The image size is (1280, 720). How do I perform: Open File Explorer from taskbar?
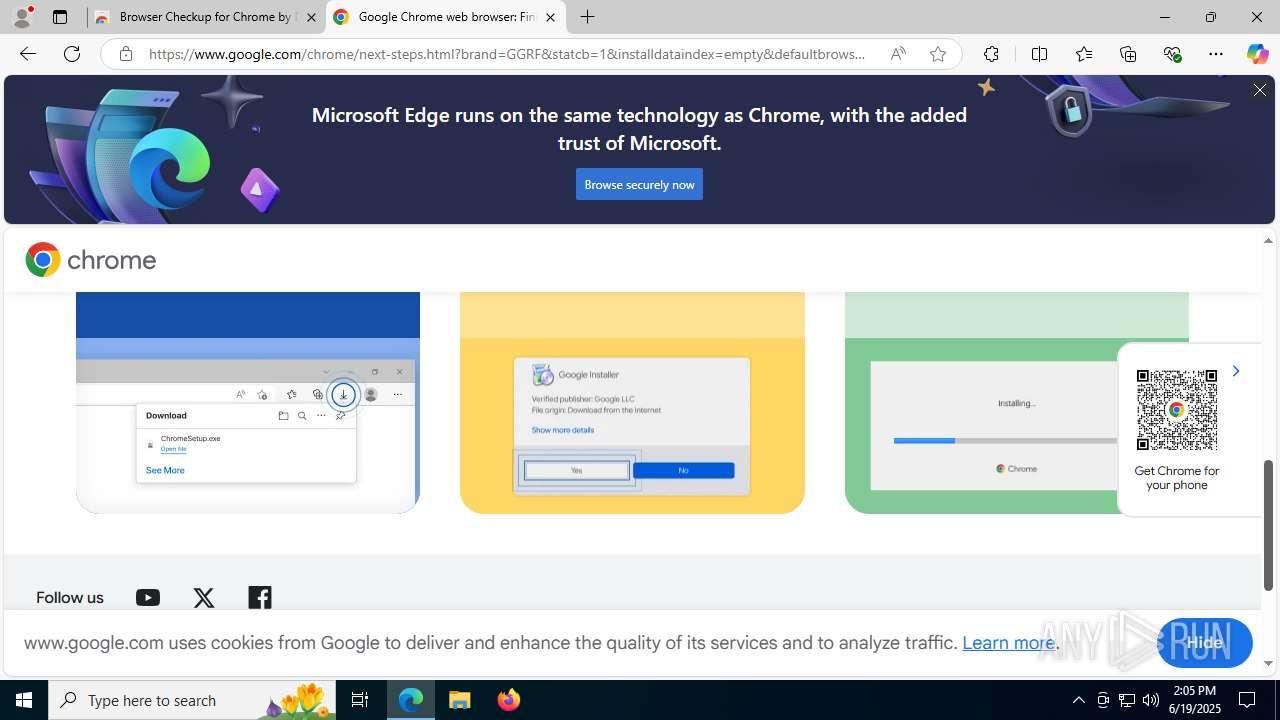pyautogui.click(x=460, y=700)
